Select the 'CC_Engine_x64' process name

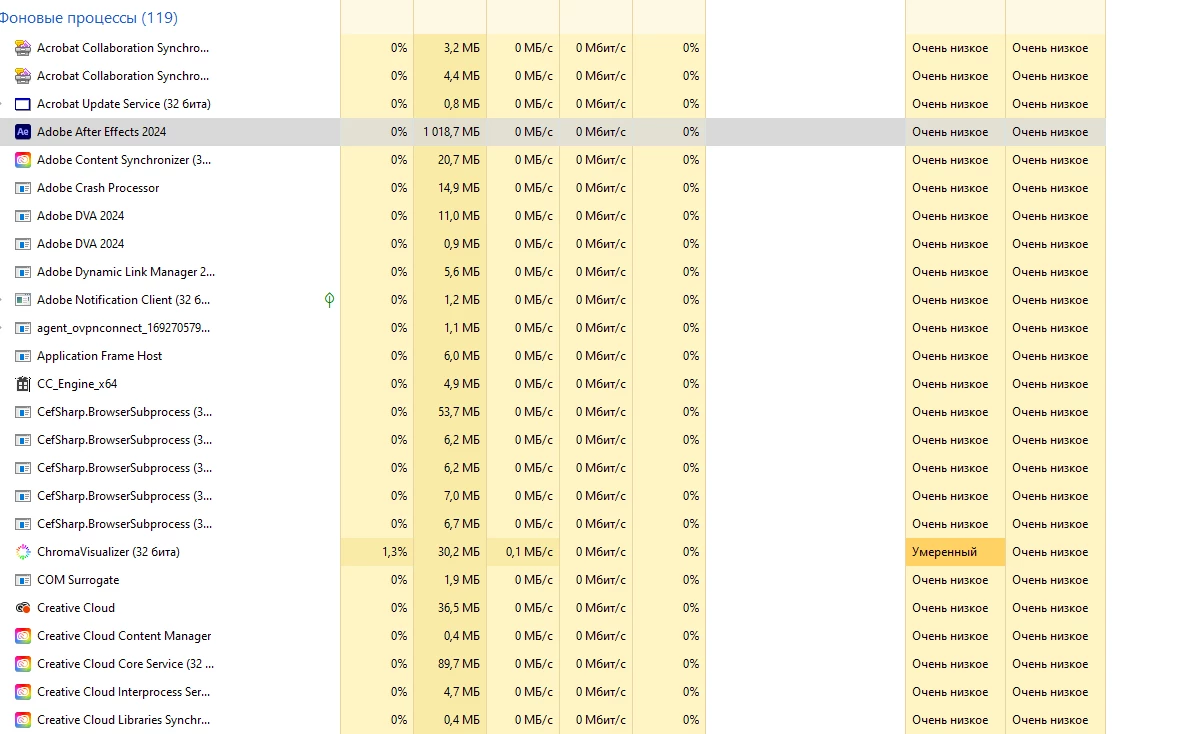[77, 384]
